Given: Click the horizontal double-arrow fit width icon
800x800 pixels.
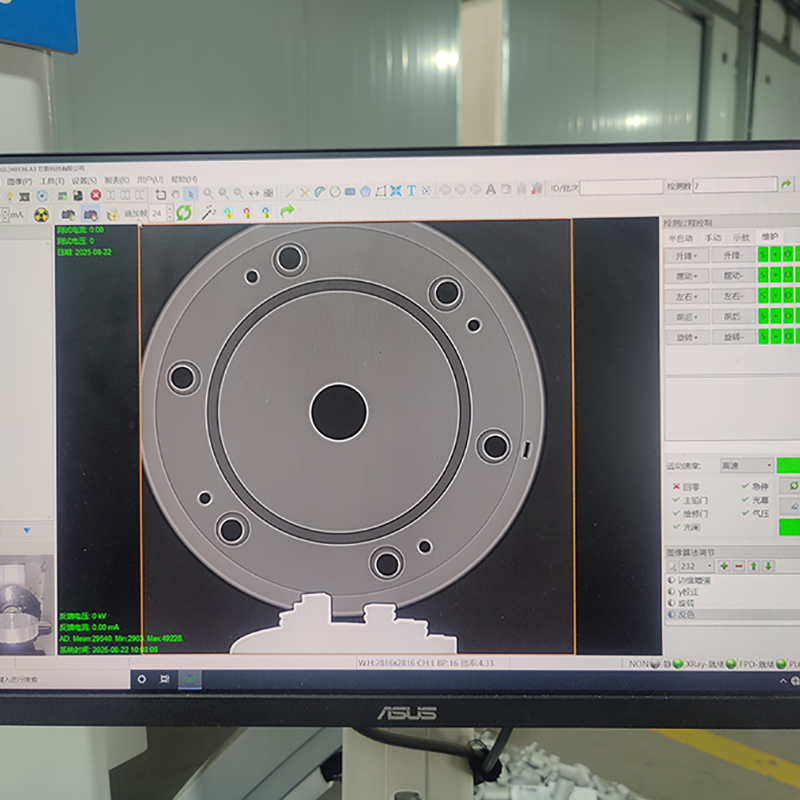Looking at the screenshot, I should (254, 193).
